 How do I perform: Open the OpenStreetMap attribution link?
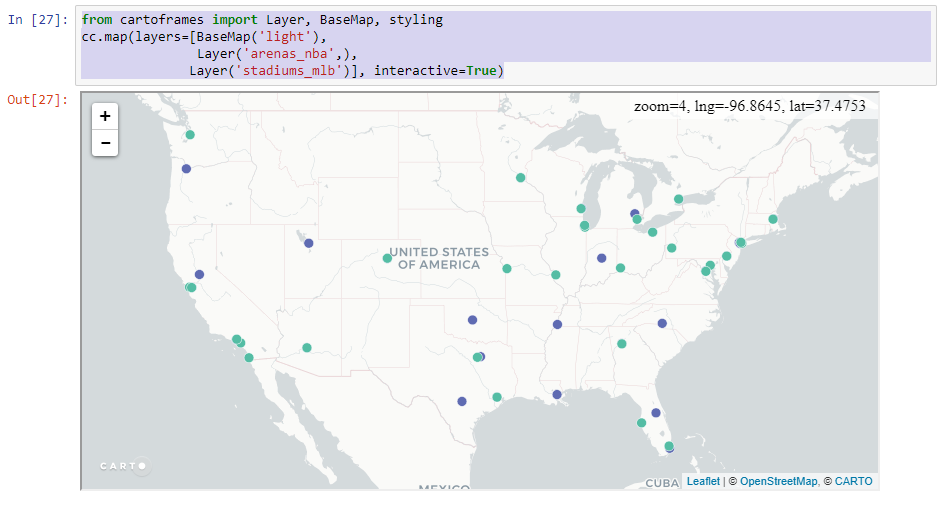778,481
